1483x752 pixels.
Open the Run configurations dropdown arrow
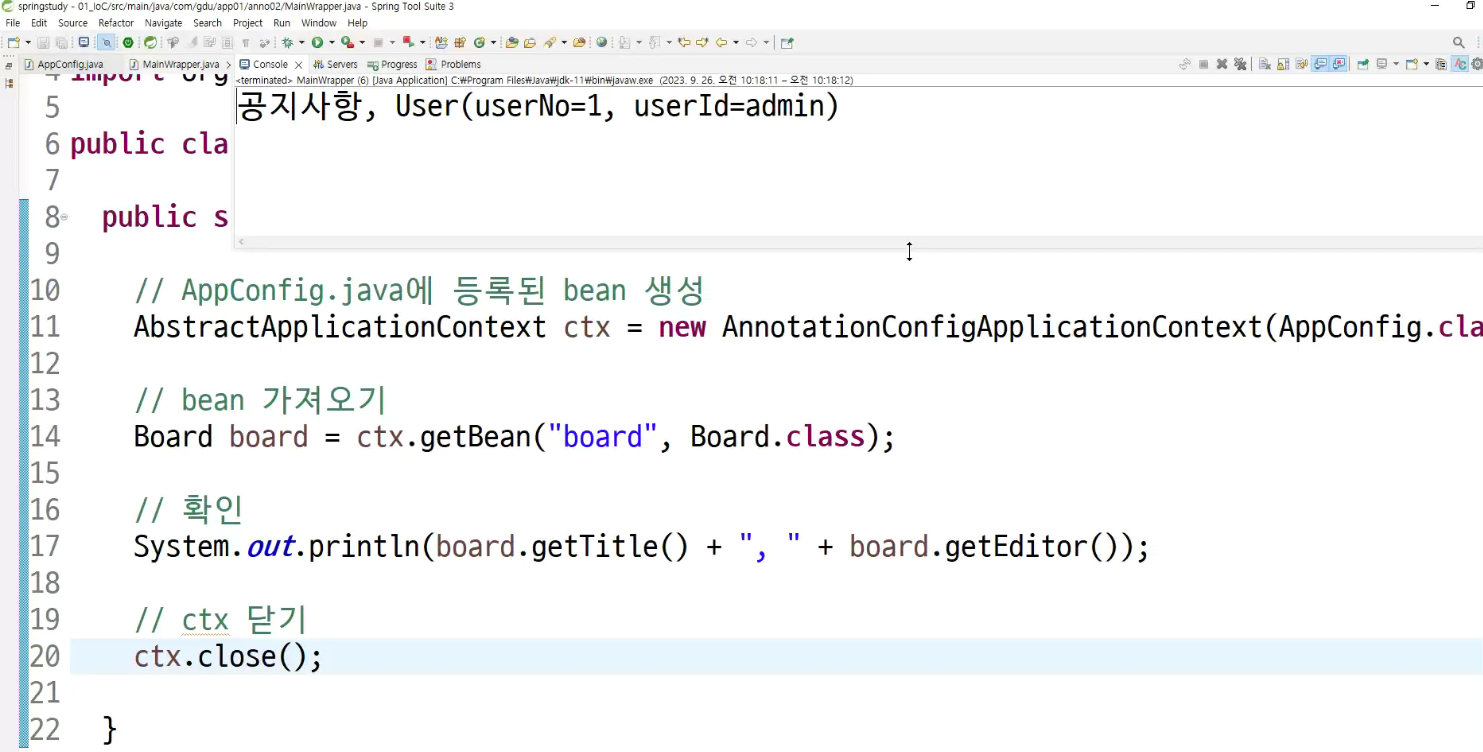pyautogui.click(x=332, y=43)
